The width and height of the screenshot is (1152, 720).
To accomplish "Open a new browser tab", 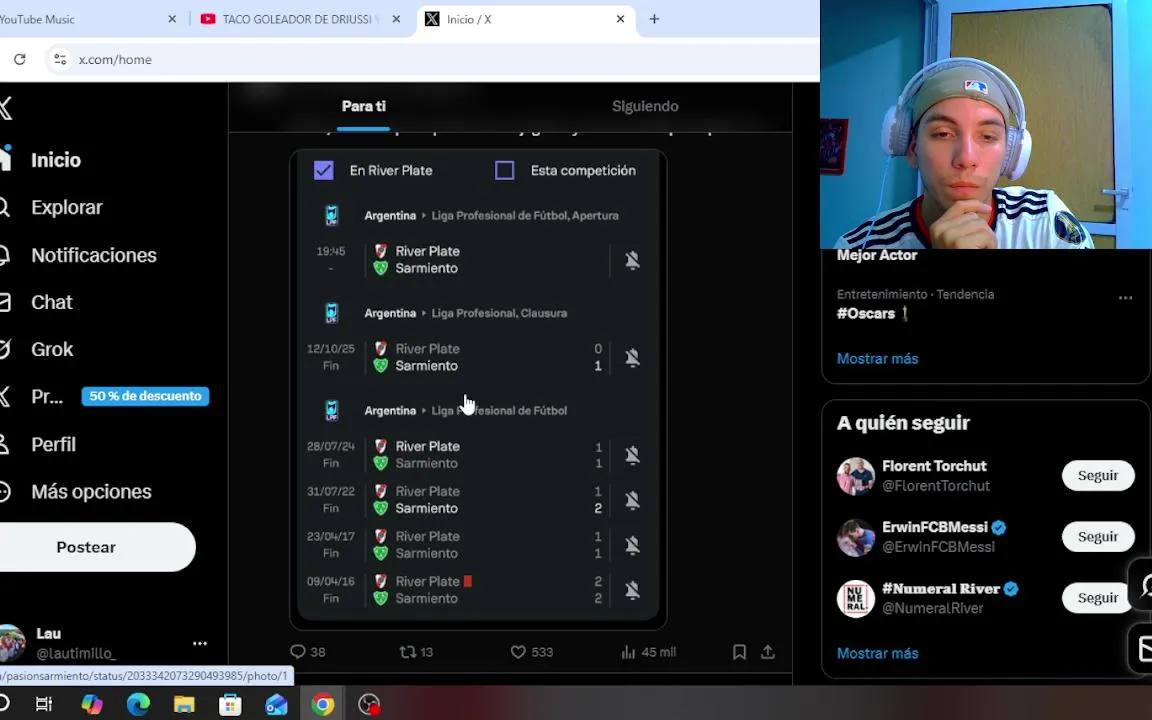I will click(x=654, y=19).
